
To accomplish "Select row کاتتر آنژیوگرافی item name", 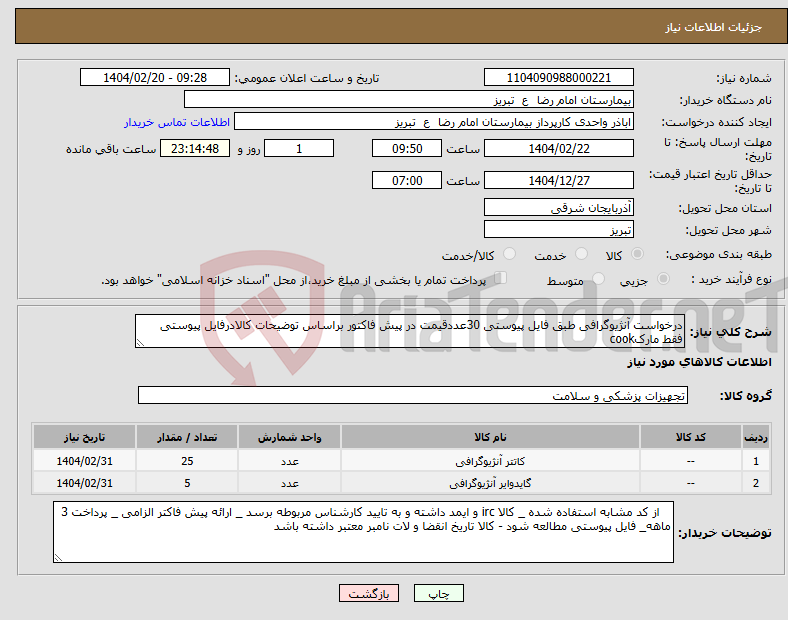I will pos(490,461).
